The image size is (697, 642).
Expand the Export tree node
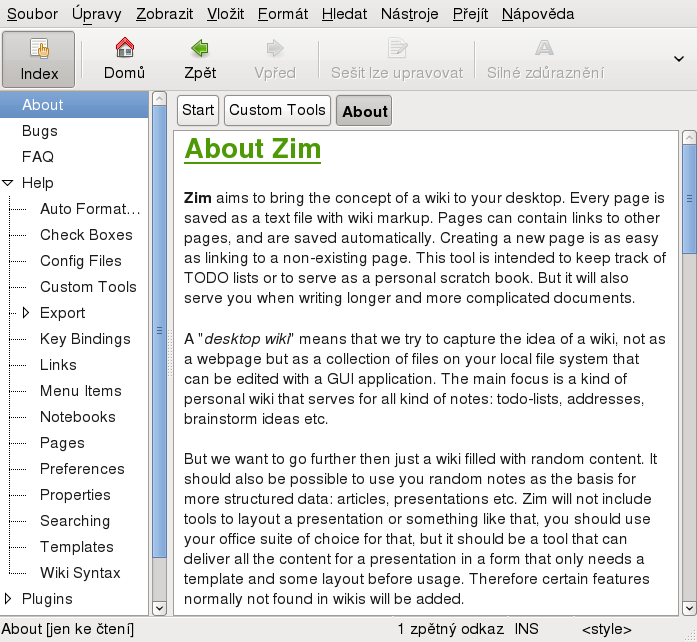click(x=26, y=313)
